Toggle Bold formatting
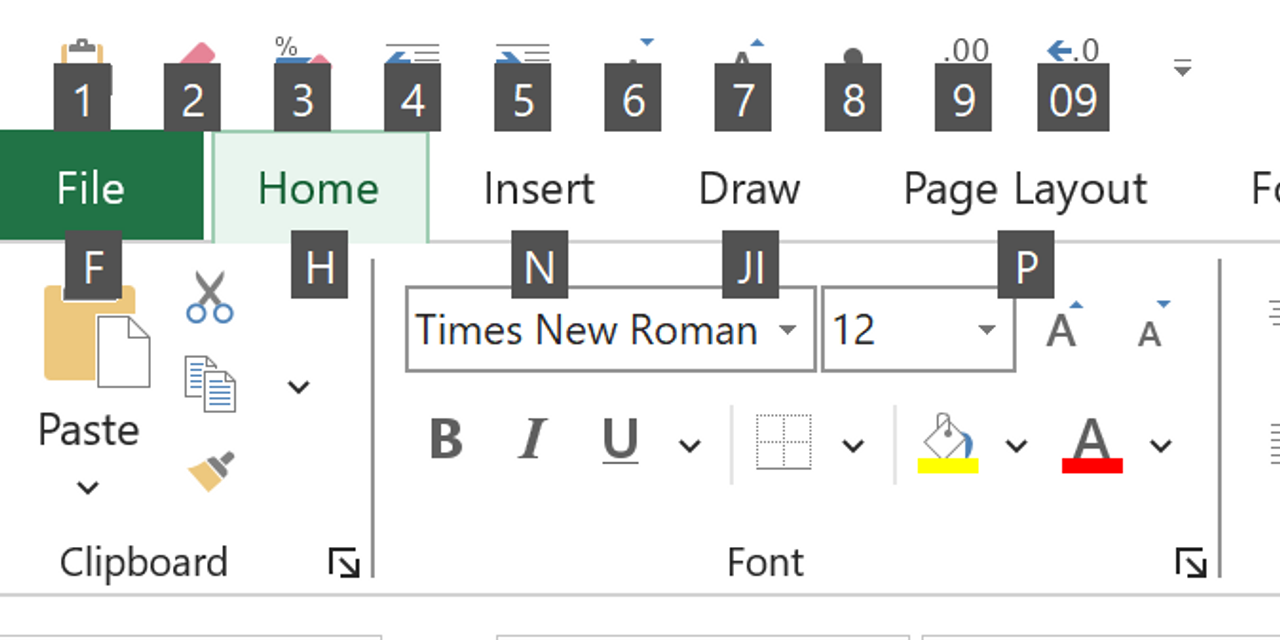Image resolution: width=1280 pixels, height=640 pixels. coord(446,440)
